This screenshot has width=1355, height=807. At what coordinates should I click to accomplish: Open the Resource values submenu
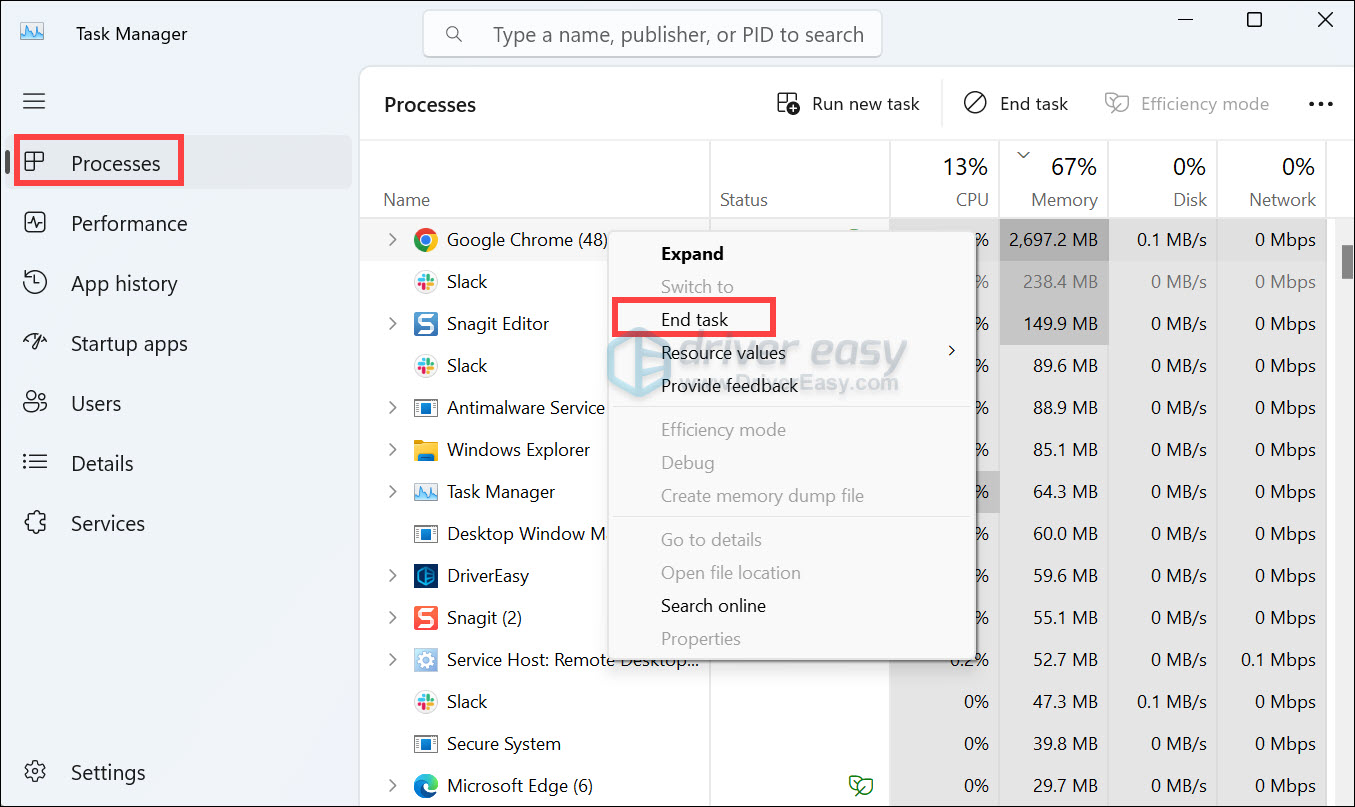[x=791, y=352]
